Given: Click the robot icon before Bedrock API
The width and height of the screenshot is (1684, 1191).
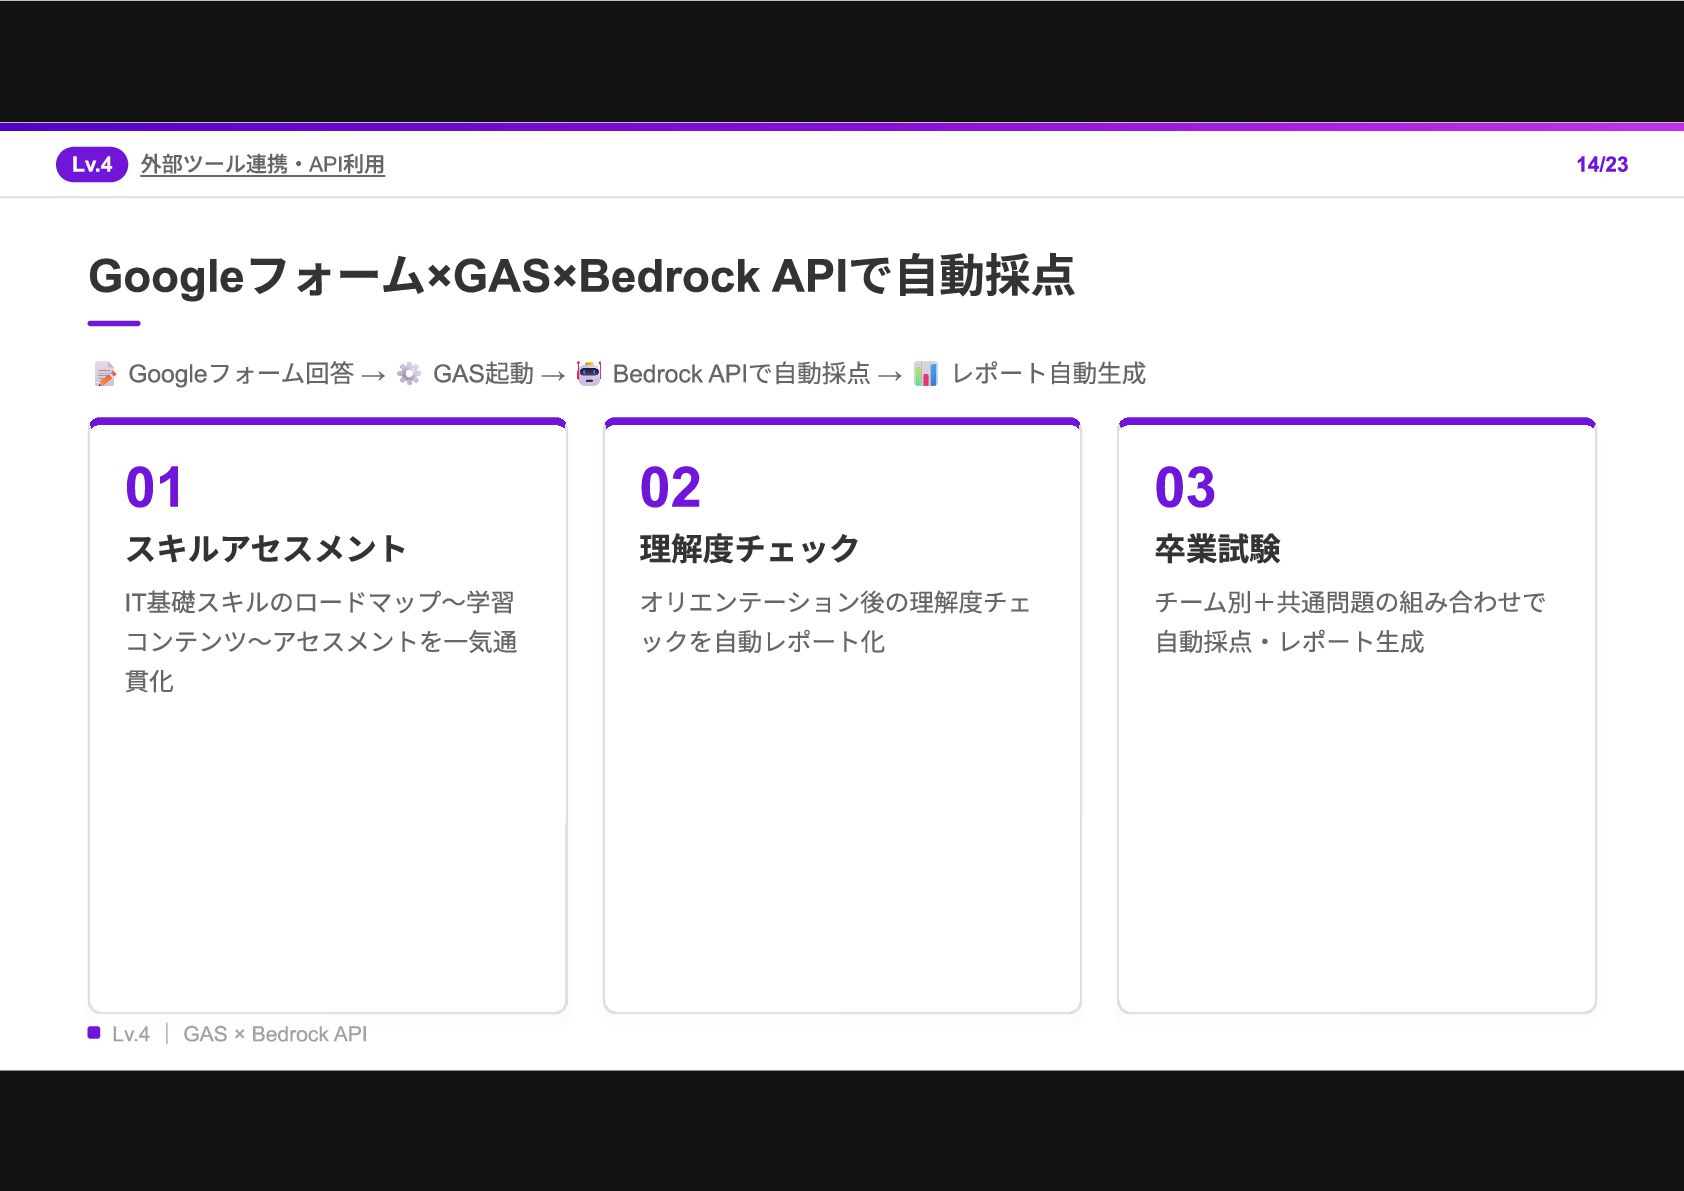Looking at the screenshot, I should click(x=589, y=373).
